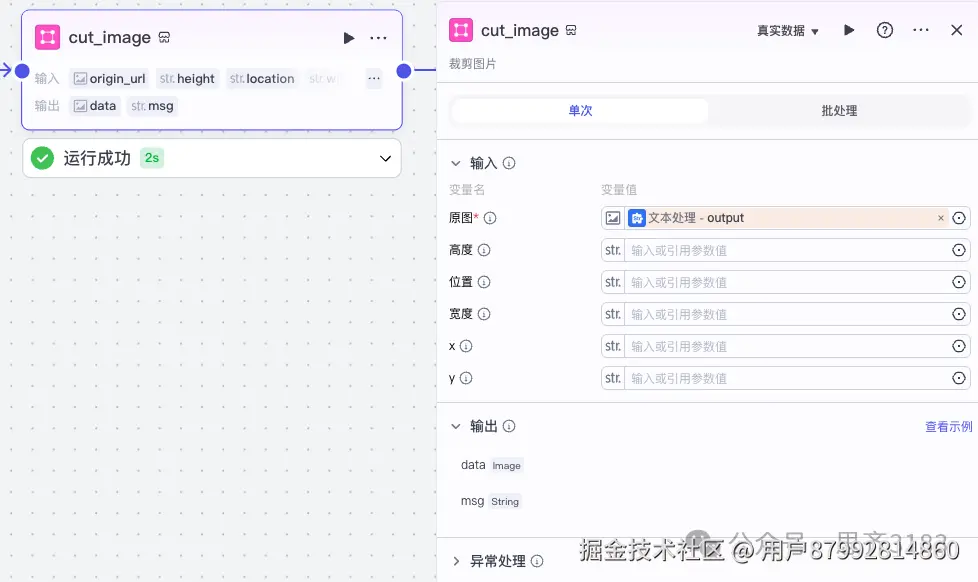This screenshot has height=582, width=978.
Task: Click the node's right output connector
Action: (404, 70)
